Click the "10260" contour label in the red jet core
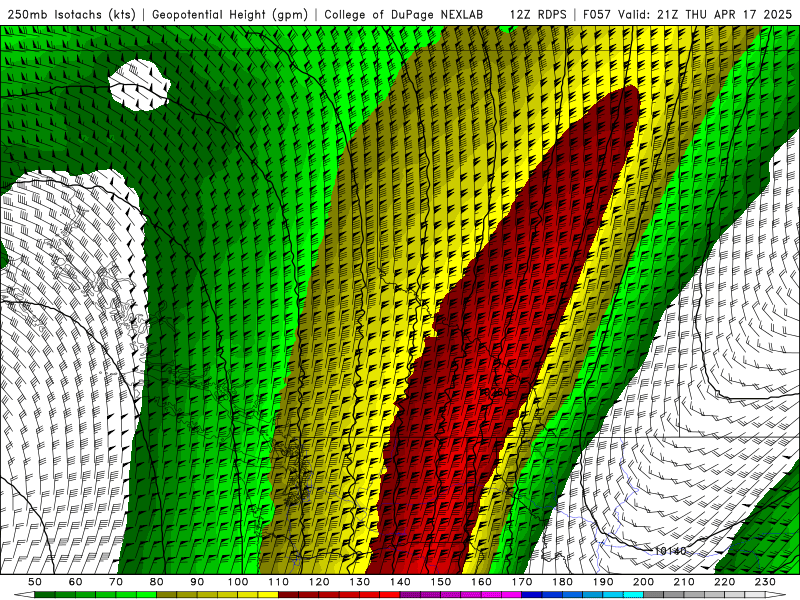800x600 pixels. pyautogui.click(x=494, y=392)
